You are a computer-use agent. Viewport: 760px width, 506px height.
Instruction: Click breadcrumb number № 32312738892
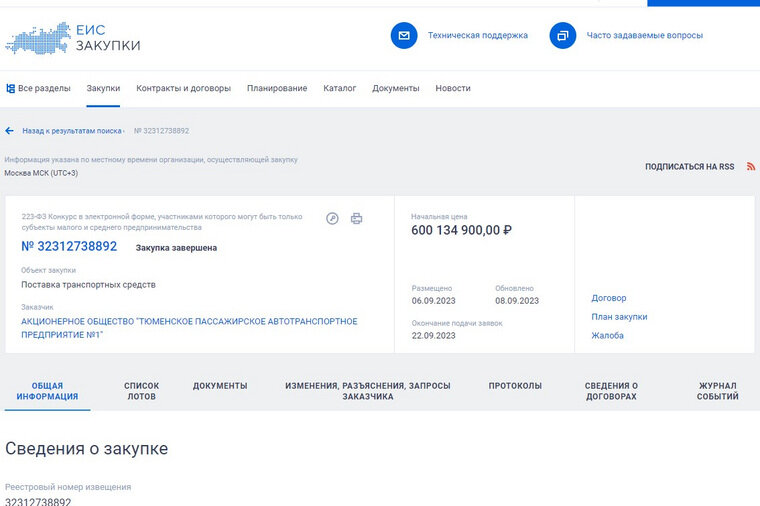point(161,131)
